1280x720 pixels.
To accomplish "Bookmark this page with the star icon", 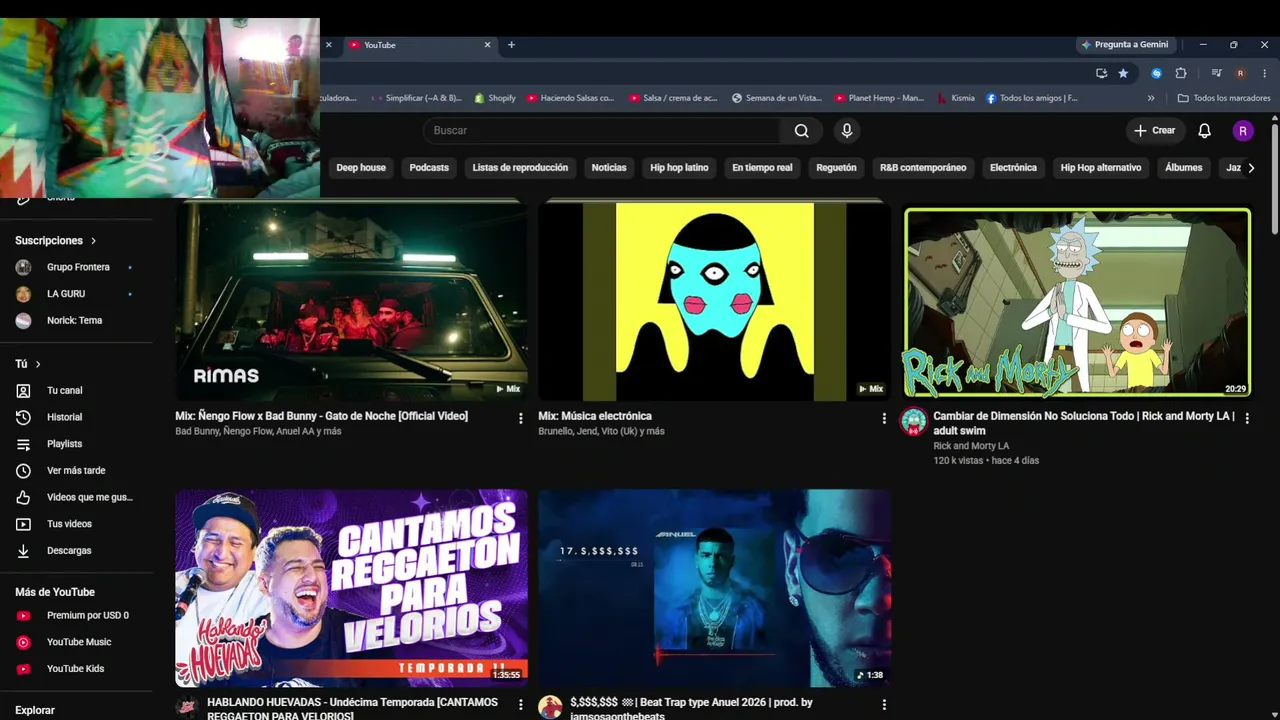I will click(x=1123, y=73).
